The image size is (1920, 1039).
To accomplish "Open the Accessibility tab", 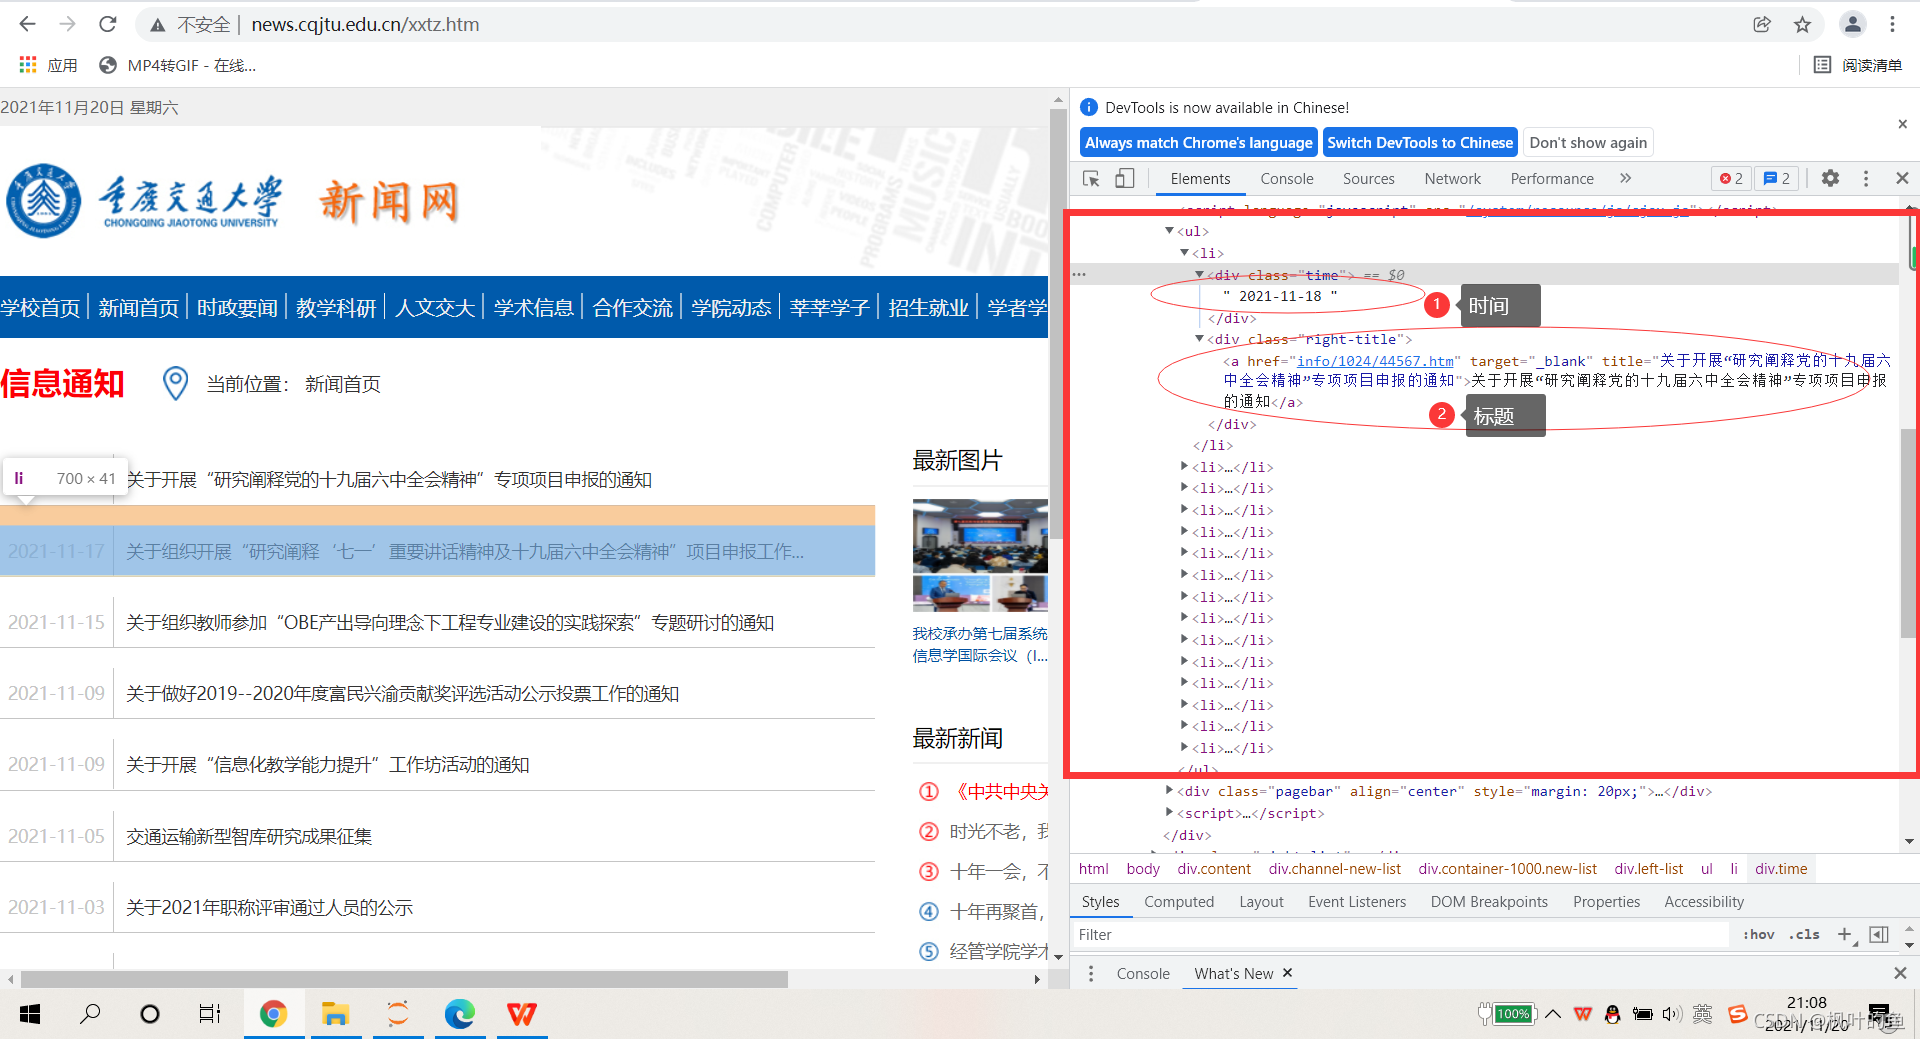I will pos(1703,902).
